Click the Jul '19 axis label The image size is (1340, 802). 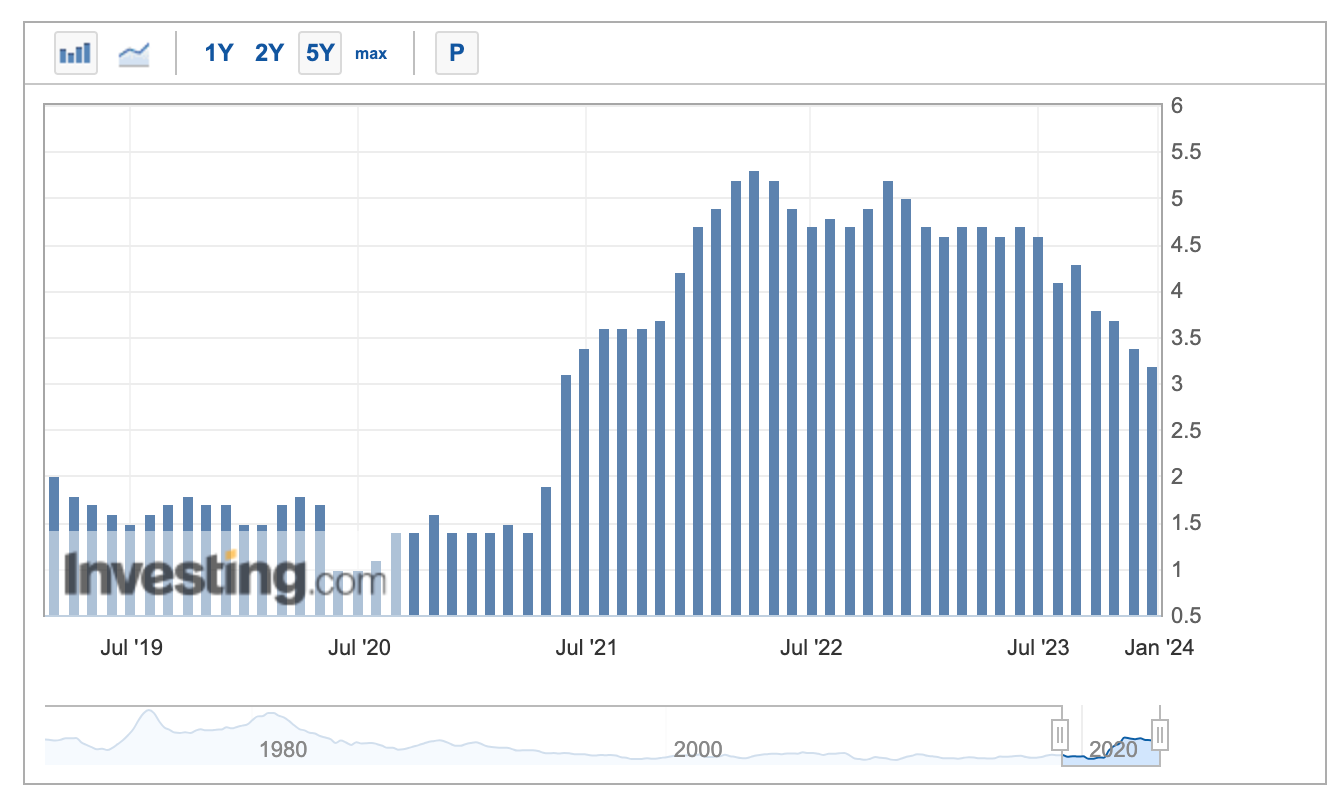[131, 648]
